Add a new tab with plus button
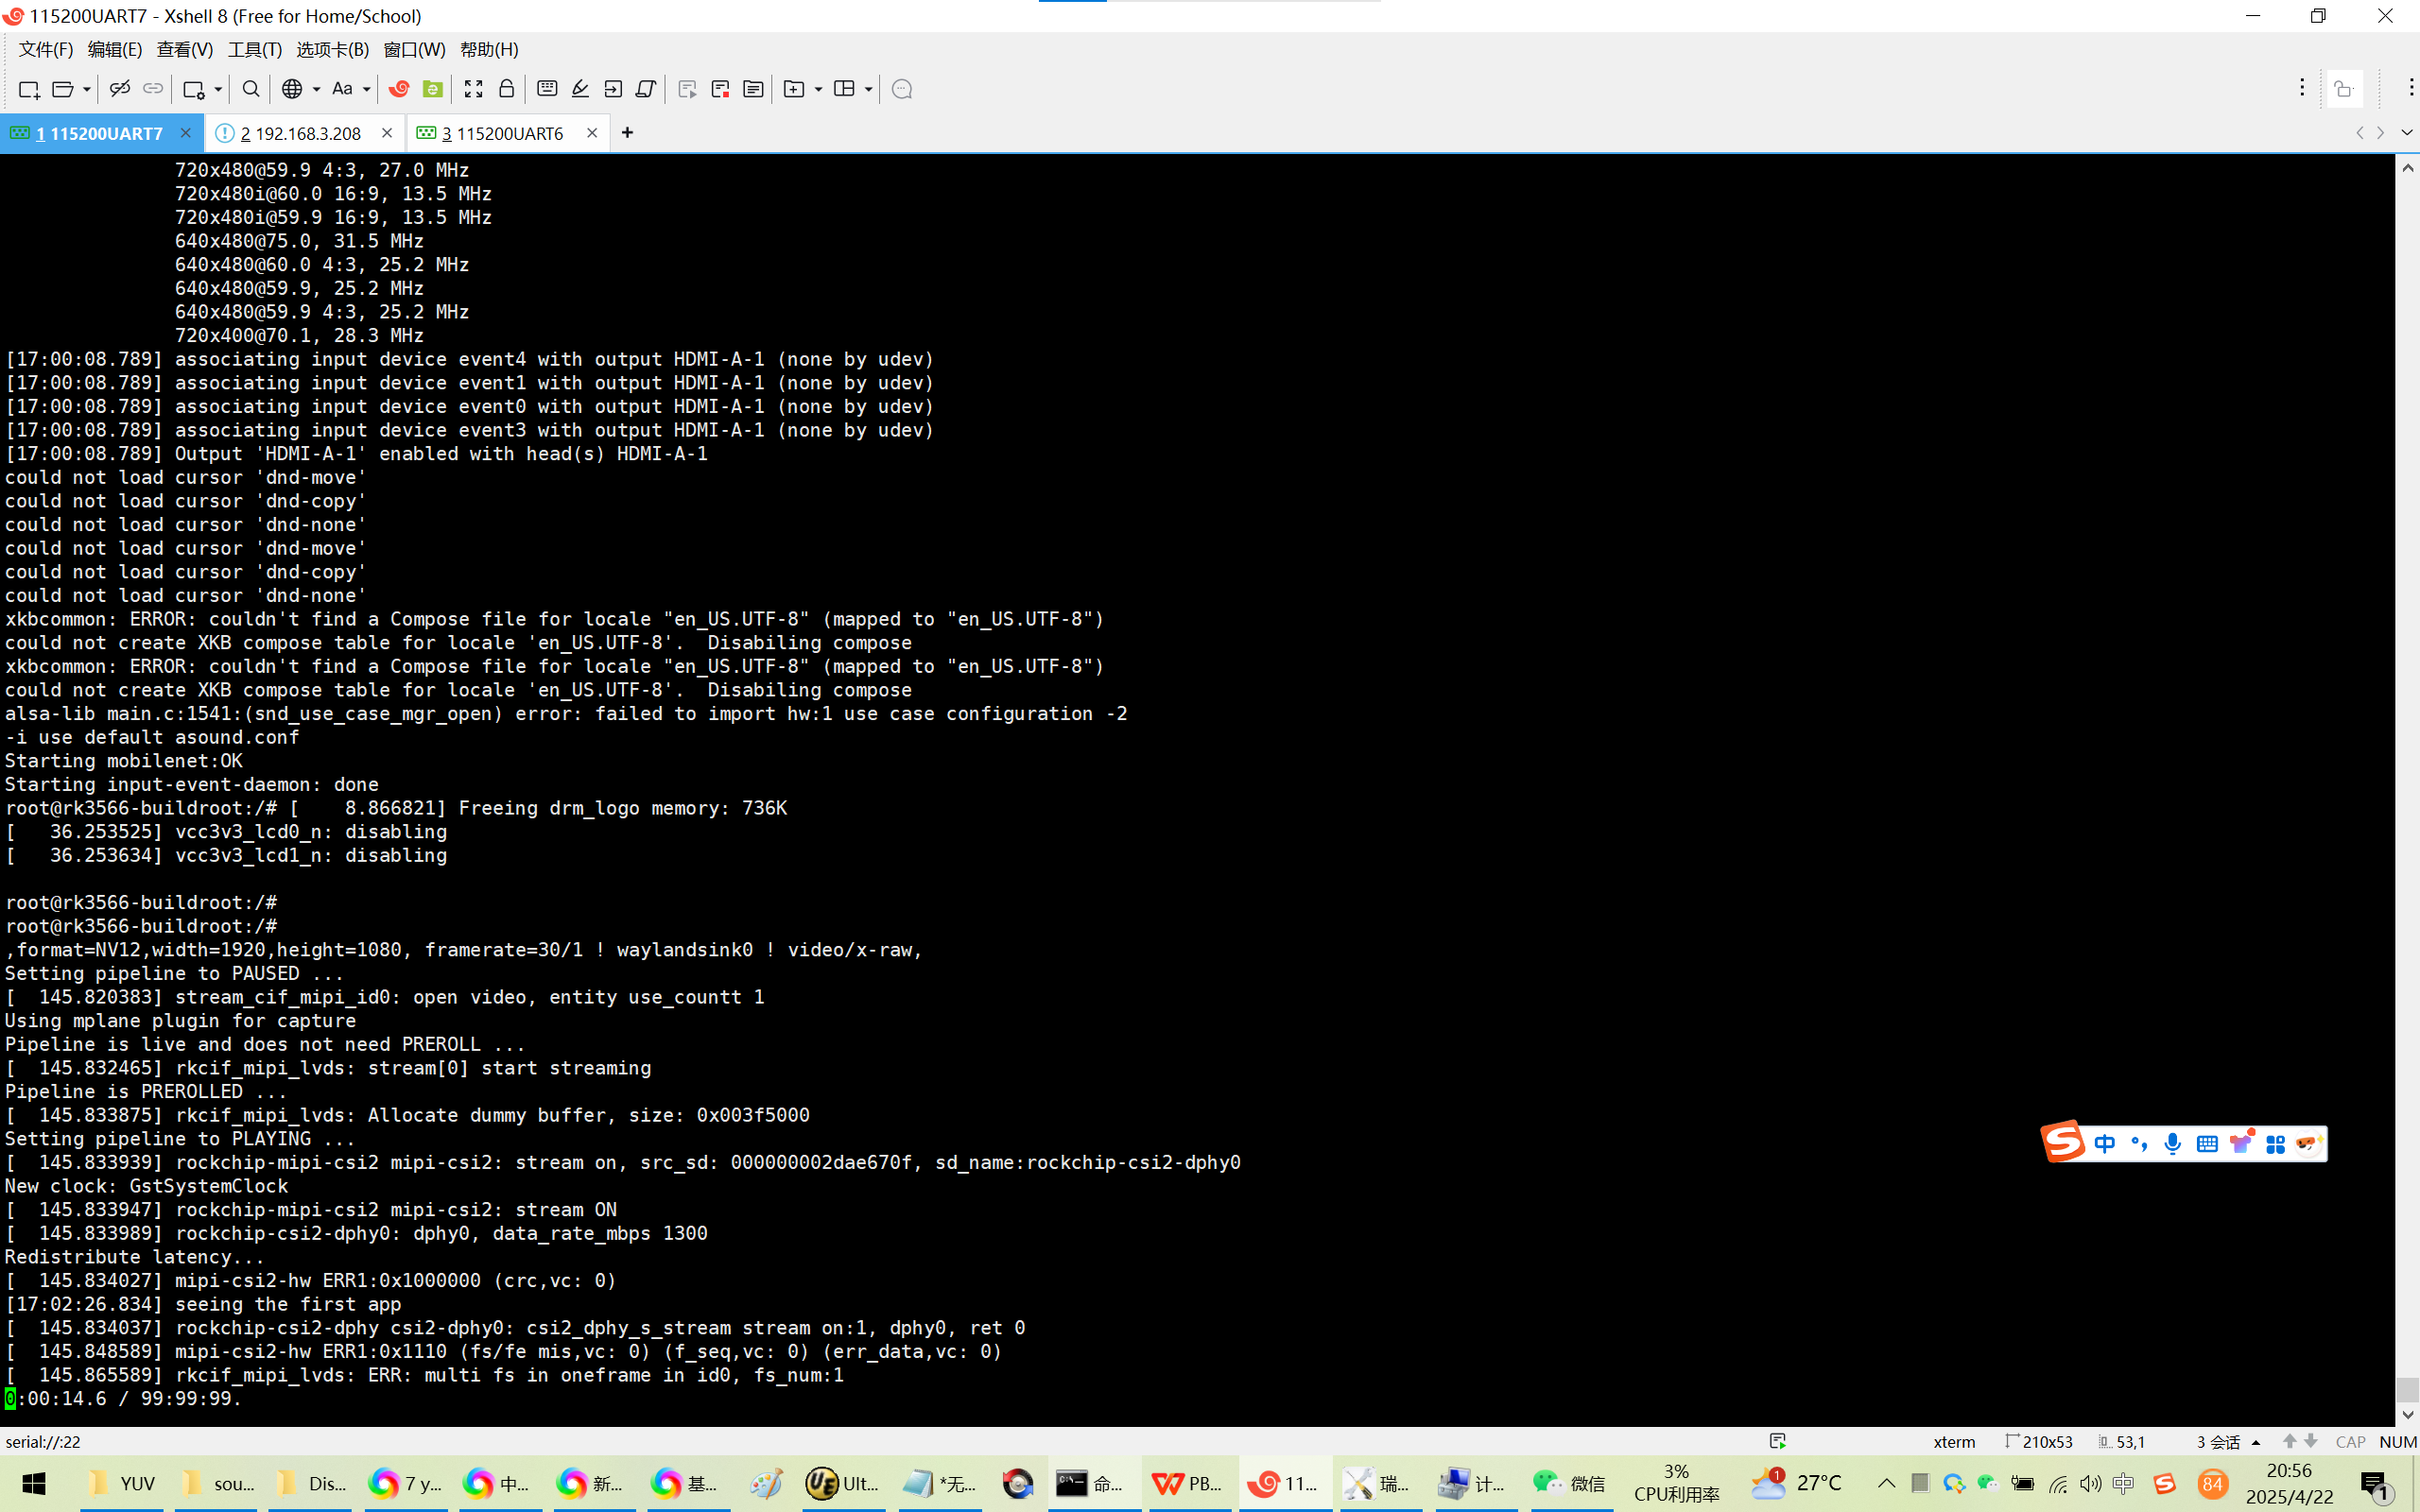Screen dimensions: 2420x1512 [x=627, y=133]
